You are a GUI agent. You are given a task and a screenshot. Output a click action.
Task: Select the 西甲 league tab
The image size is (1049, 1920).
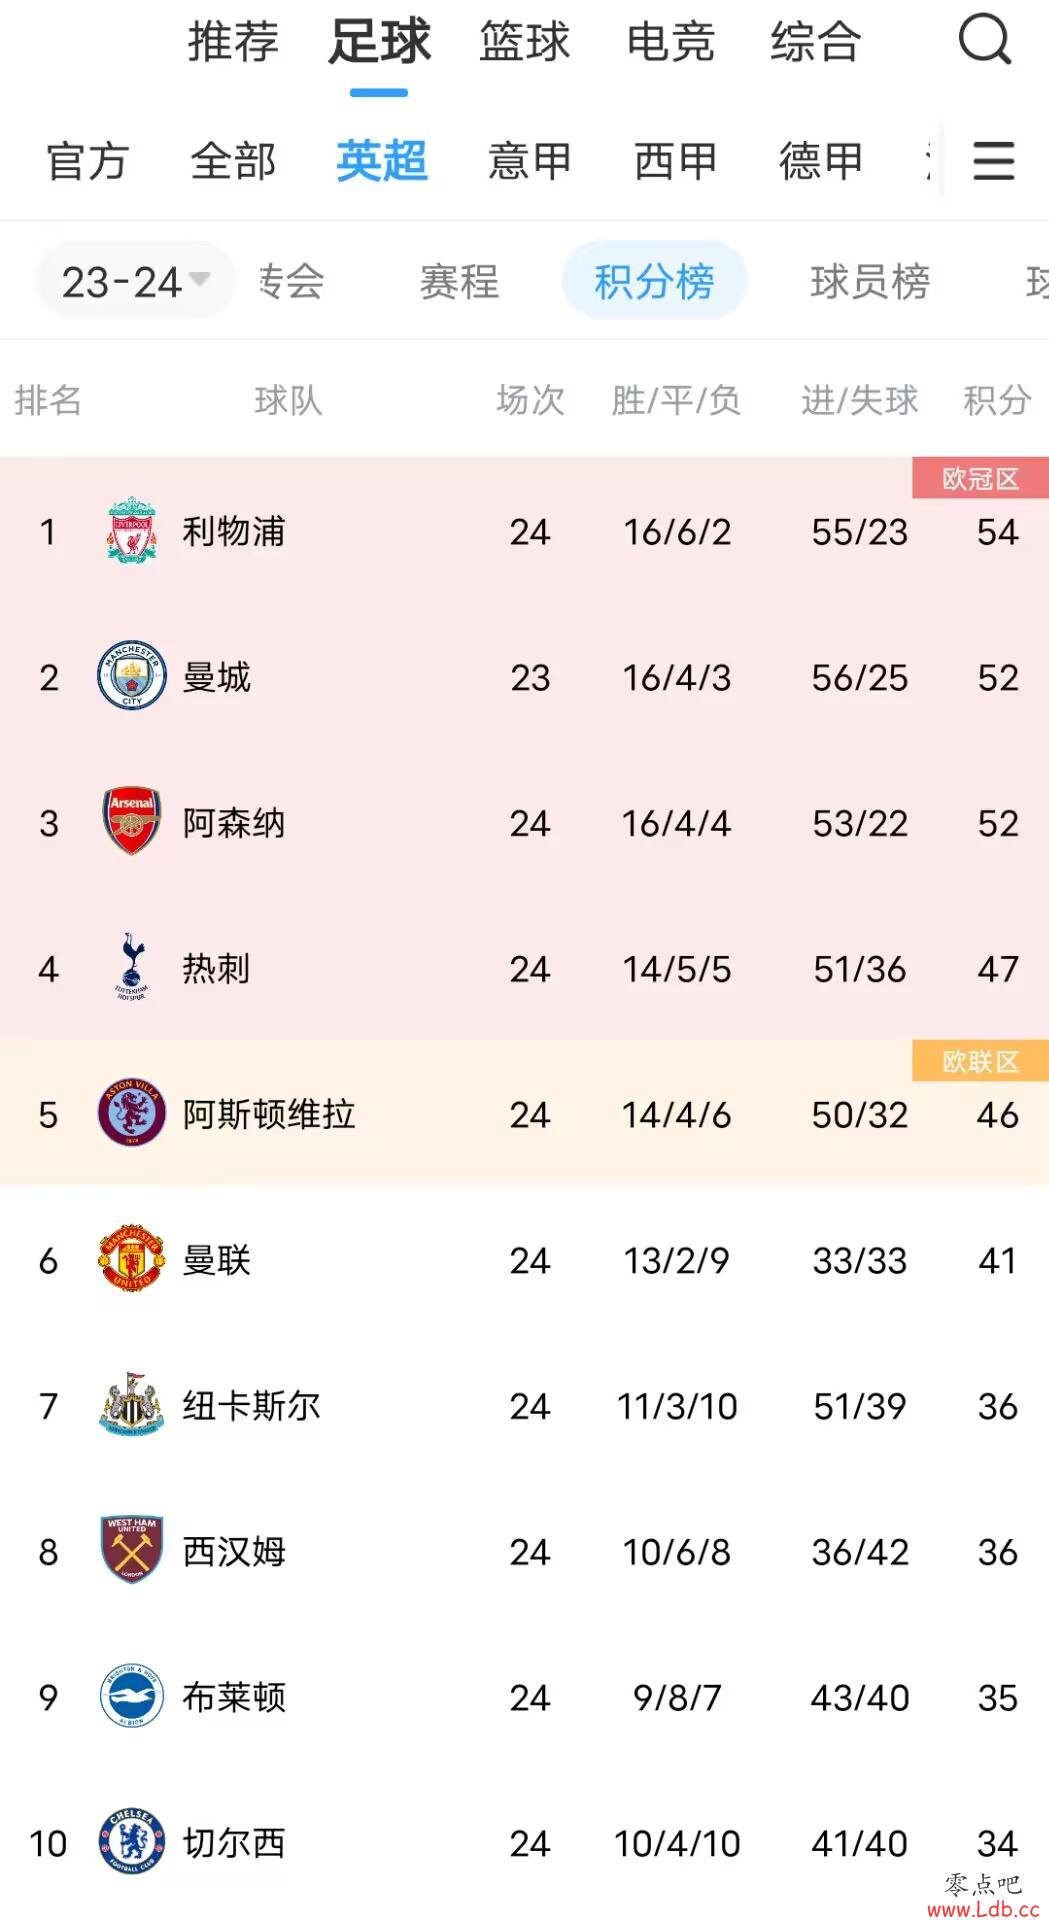point(676,161)
